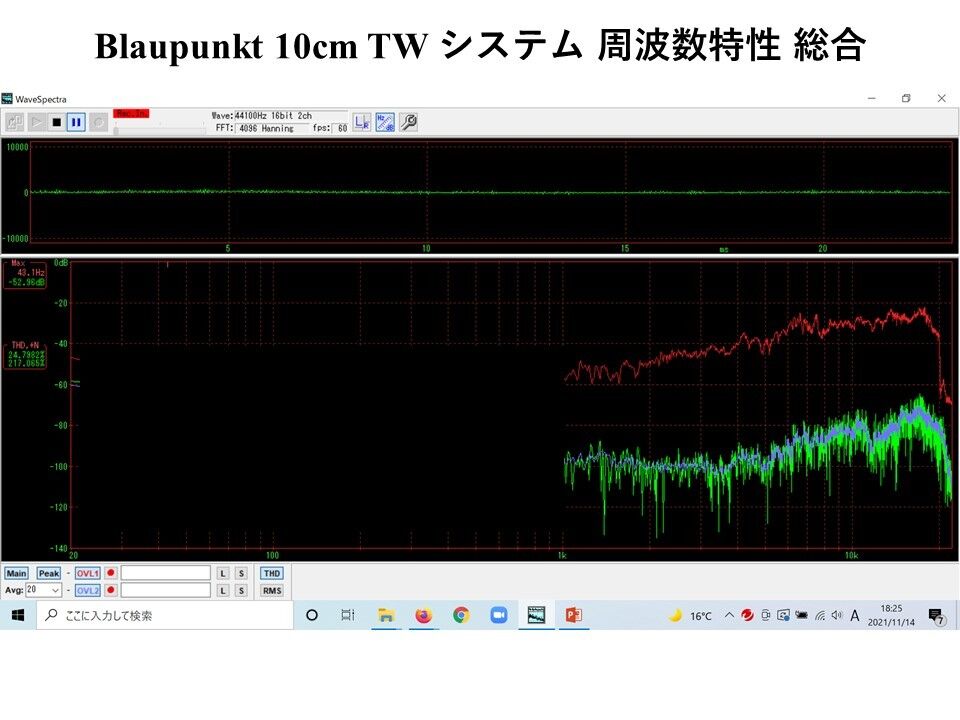Click the Wave format field 44100Hz 16bit 2ch

(x=290, y=116)
